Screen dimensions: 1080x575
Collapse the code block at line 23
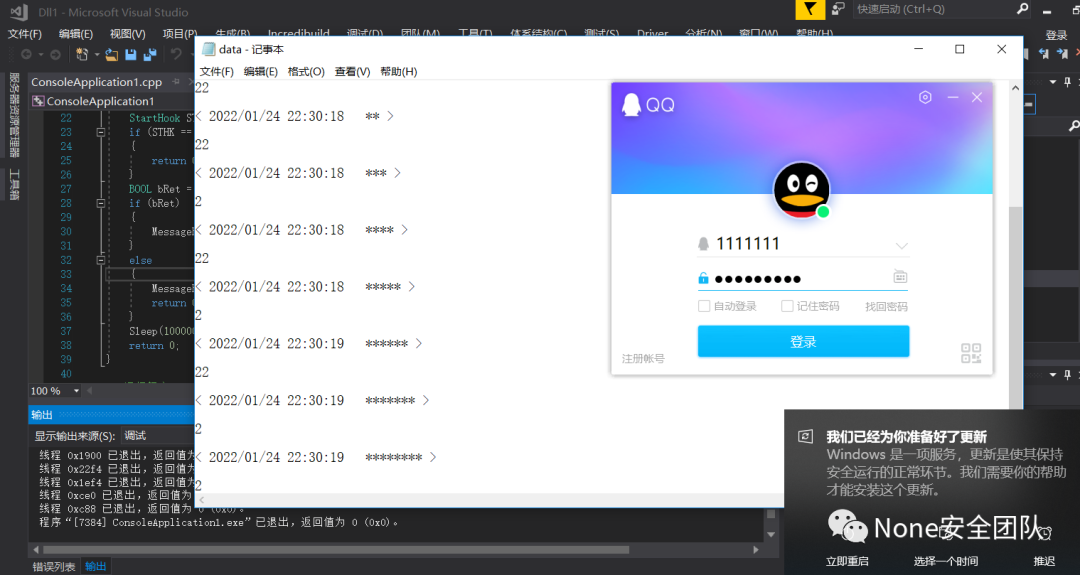[x=101, y=132]
